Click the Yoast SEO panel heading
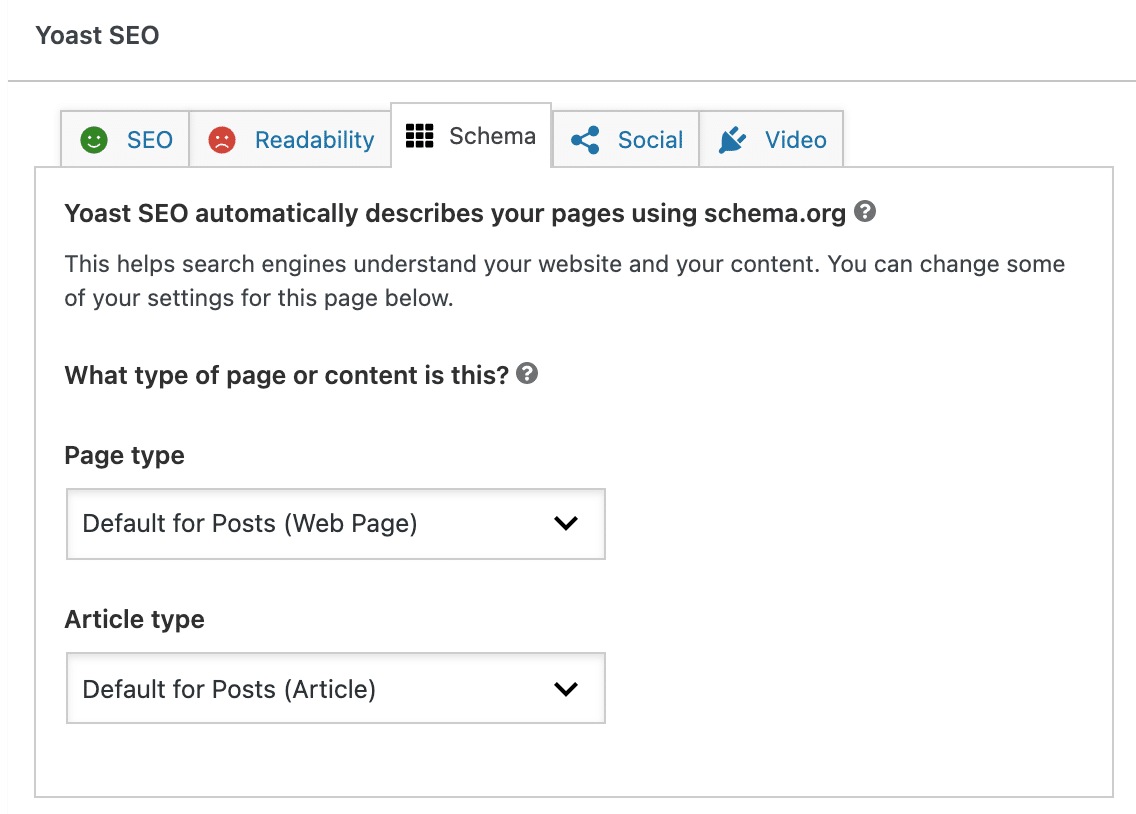 point(97,35)
